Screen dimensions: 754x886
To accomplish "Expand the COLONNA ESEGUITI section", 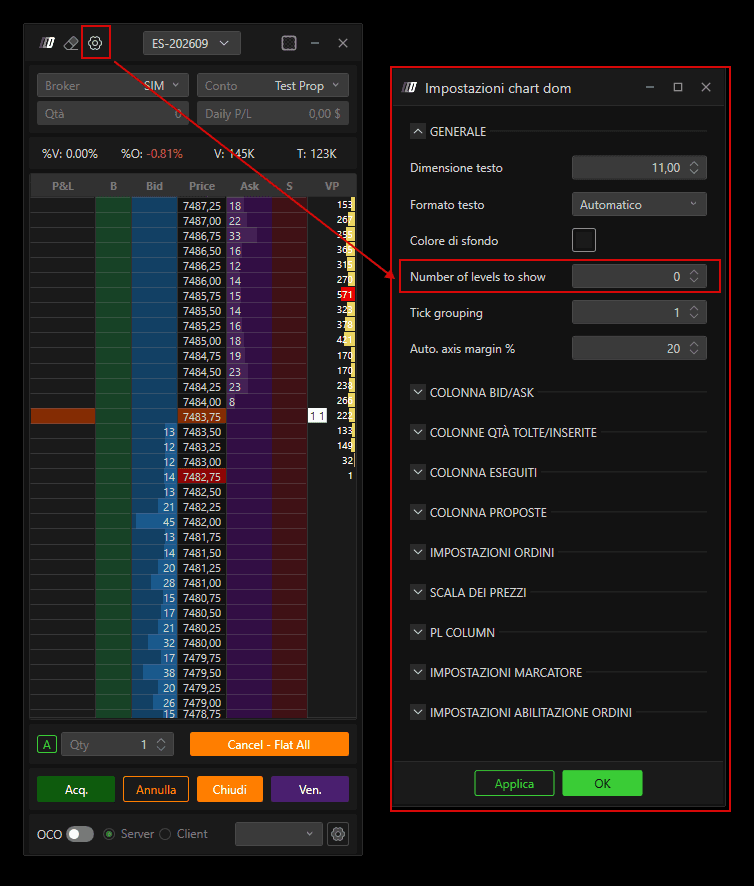I will (417, 472).
